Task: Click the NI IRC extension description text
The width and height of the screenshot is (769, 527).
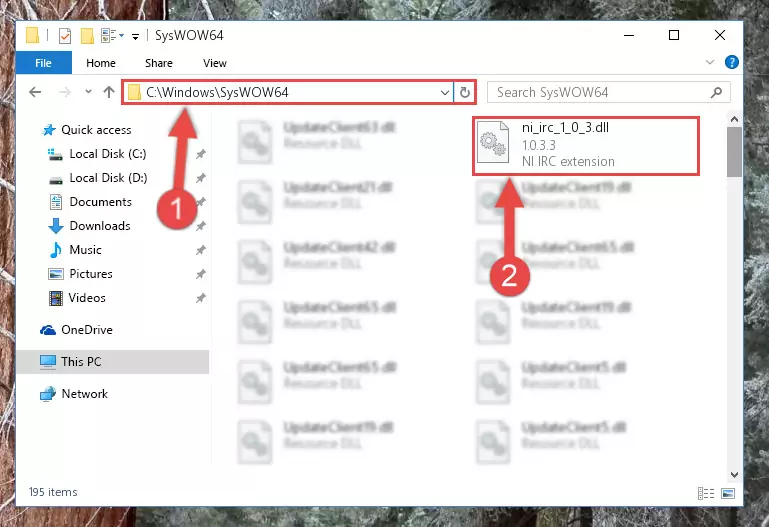Action: pyautogui.click(x=568, y=161)
